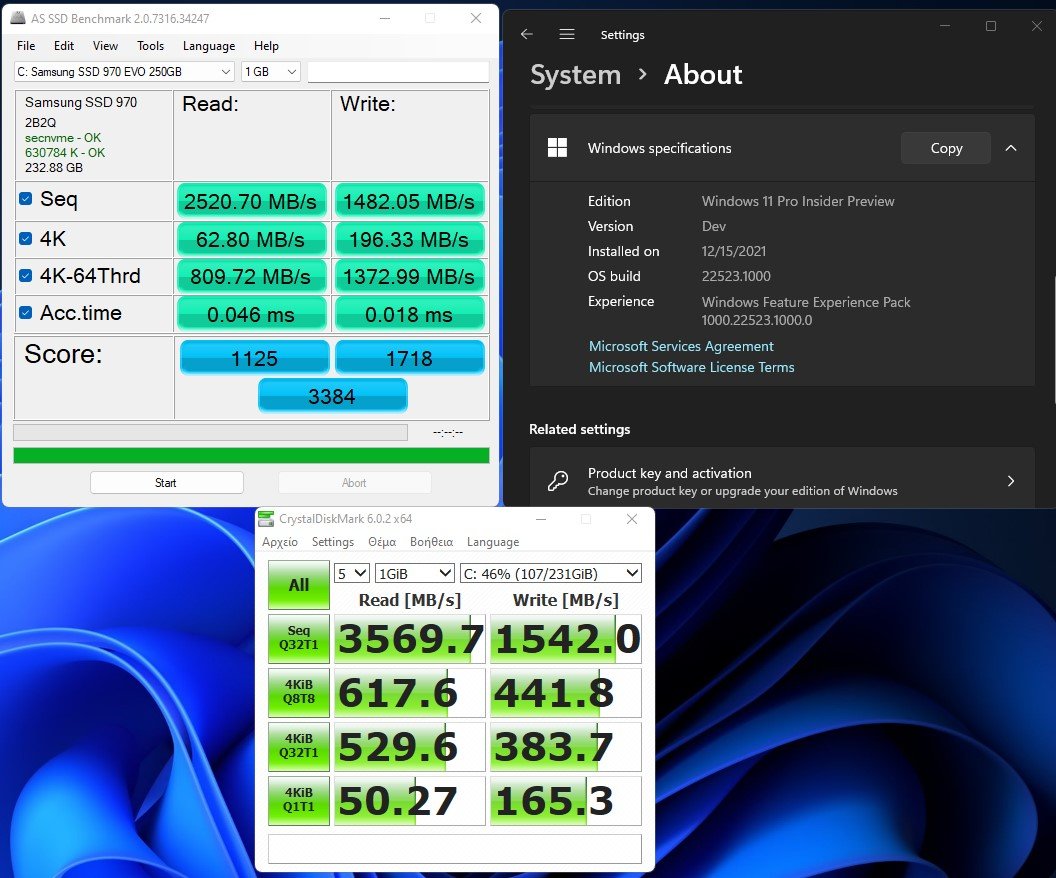Image resolution: width=1056 pixels, height=878 pixels.
Task: Open the 1 GB test size dropdown
Action: click(x=271, y=71)
